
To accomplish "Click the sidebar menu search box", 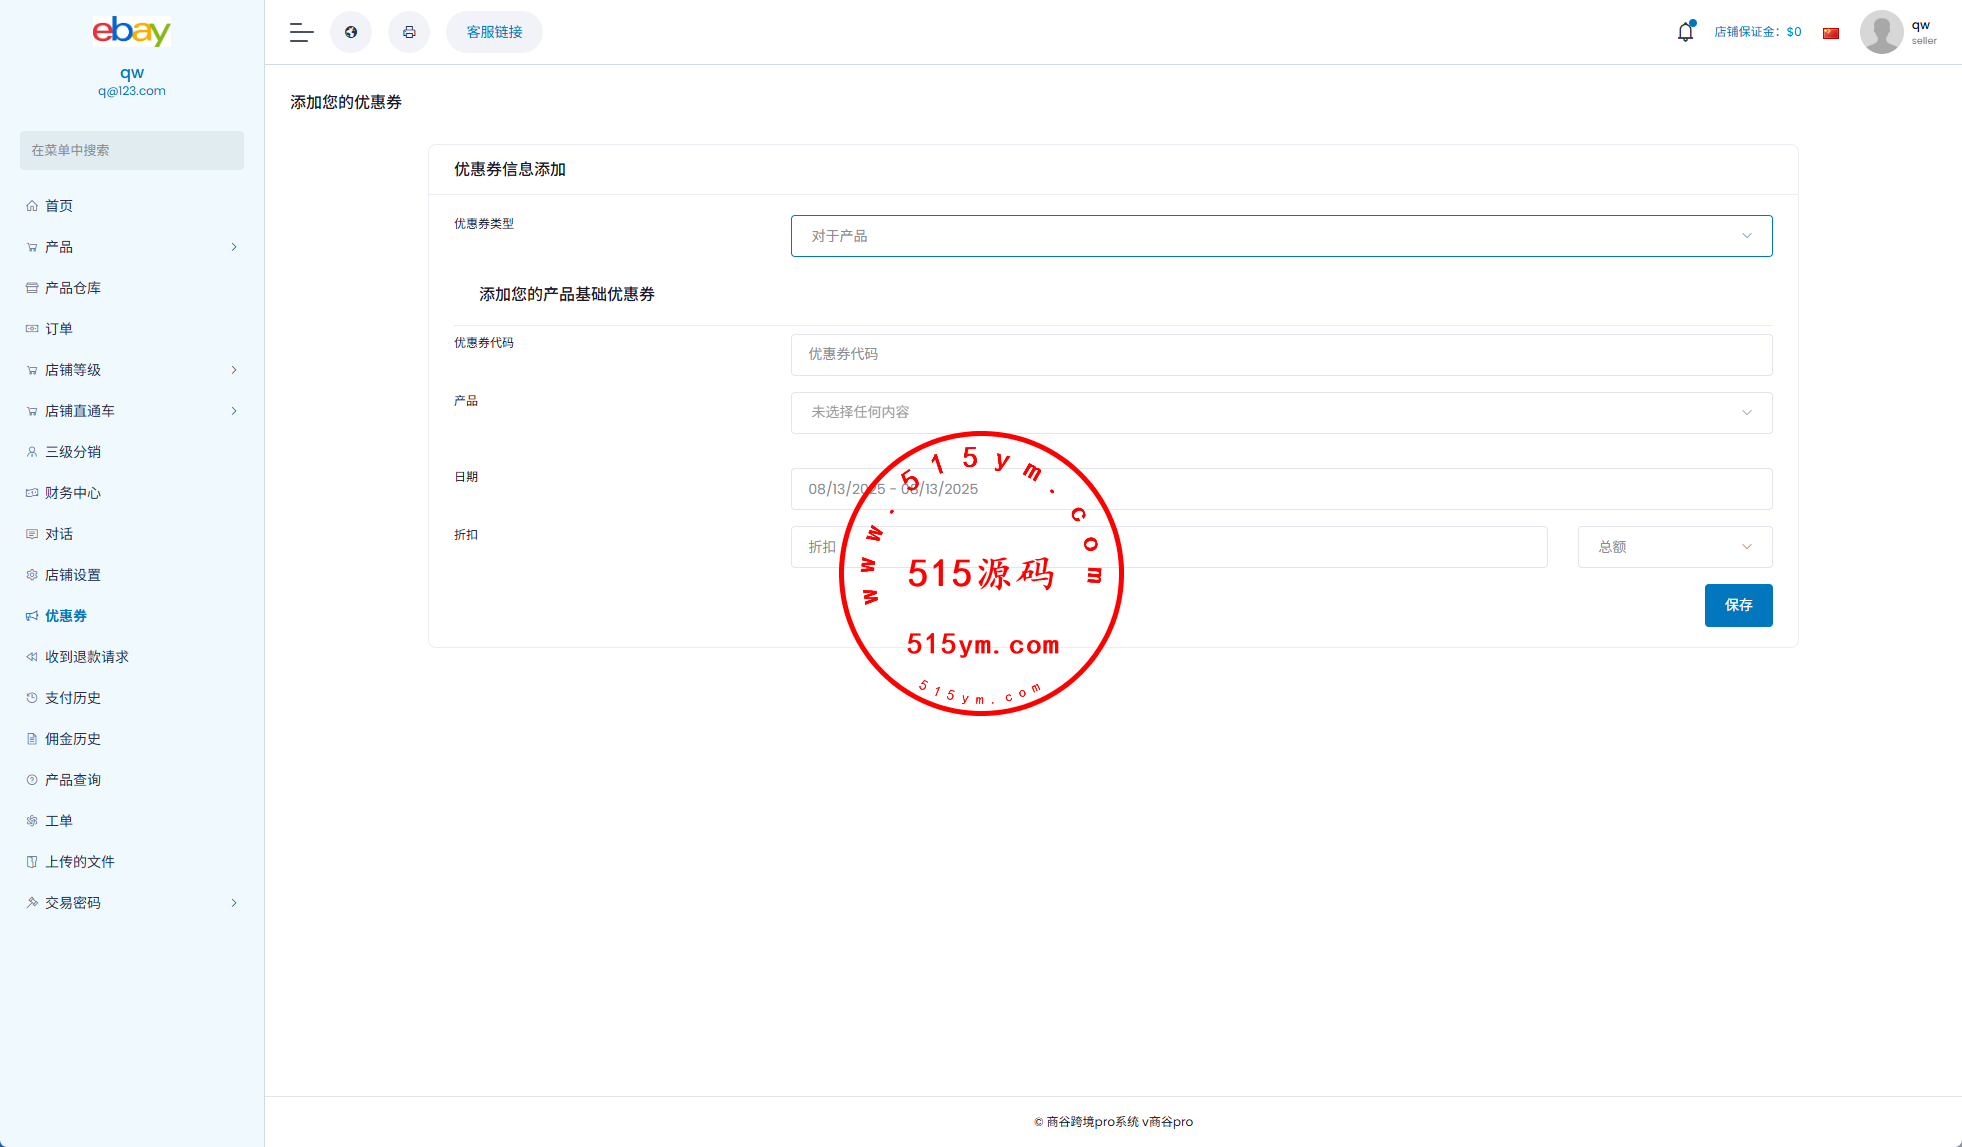I will pos(132,150).
